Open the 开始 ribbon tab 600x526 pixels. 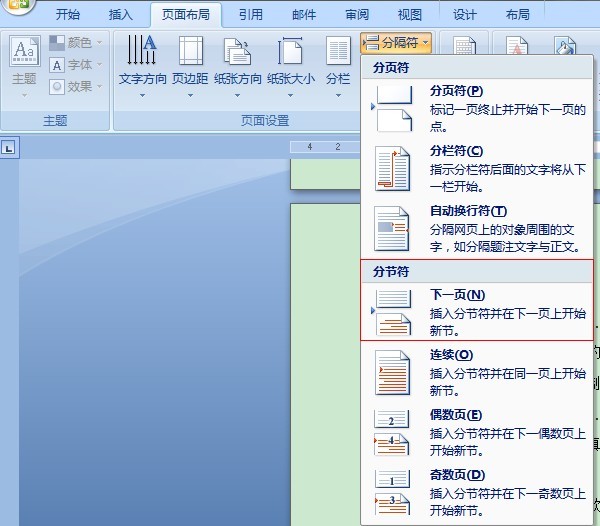pos(68,15)
